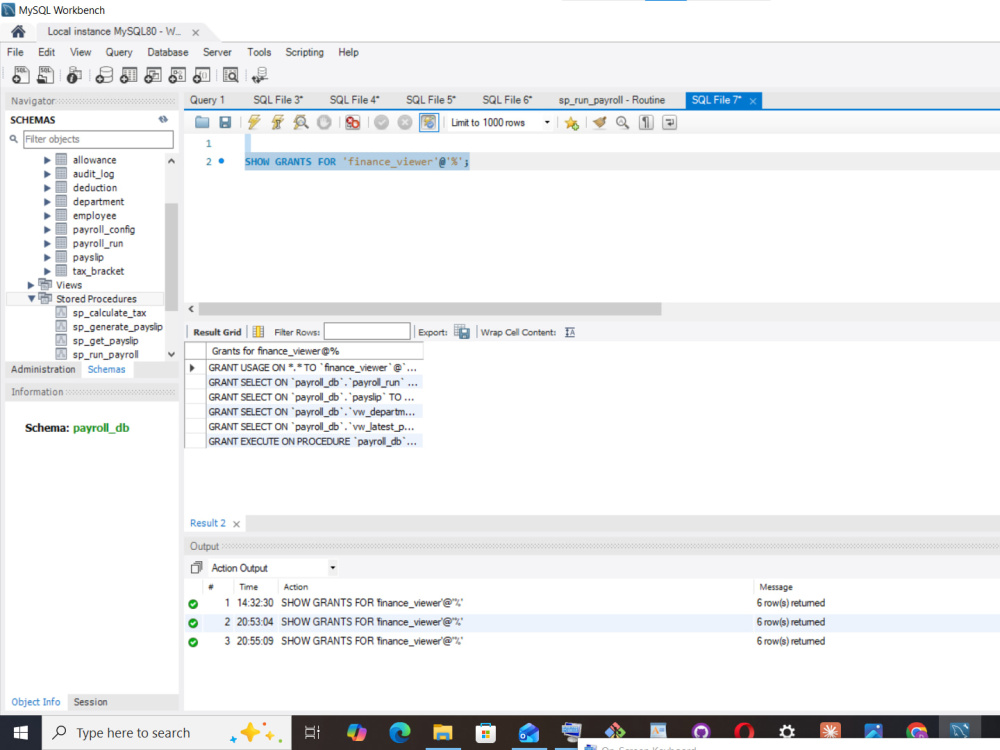Open the Query menu

[x=119, y=52]
